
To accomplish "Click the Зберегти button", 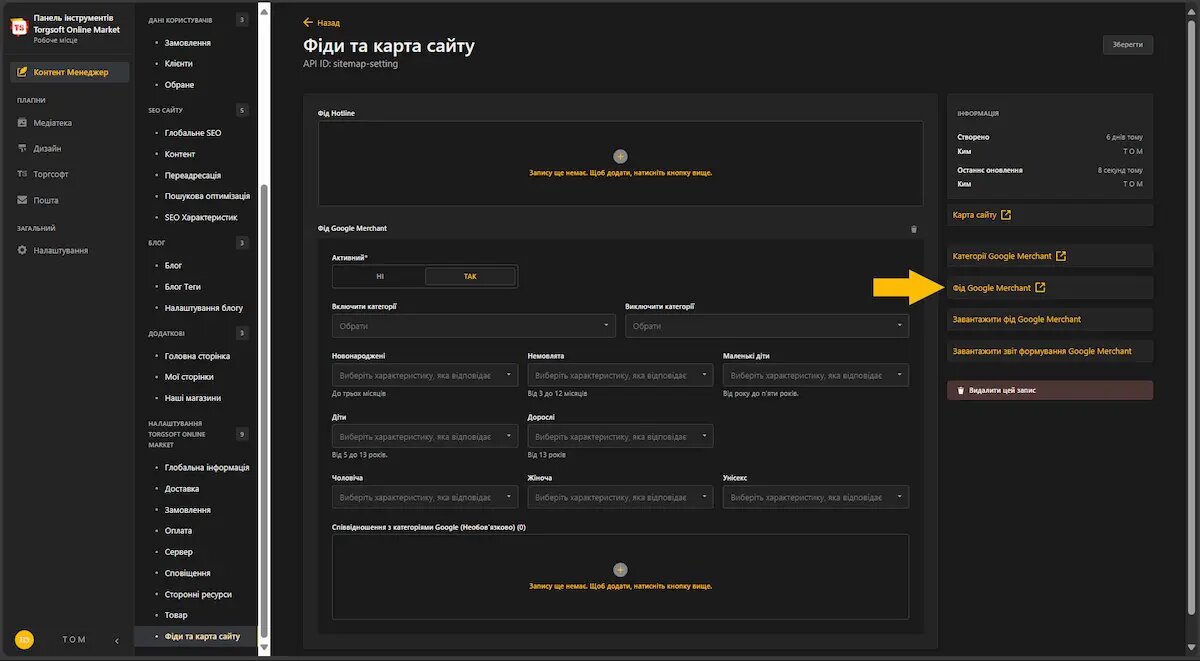I will (1127, 44).
